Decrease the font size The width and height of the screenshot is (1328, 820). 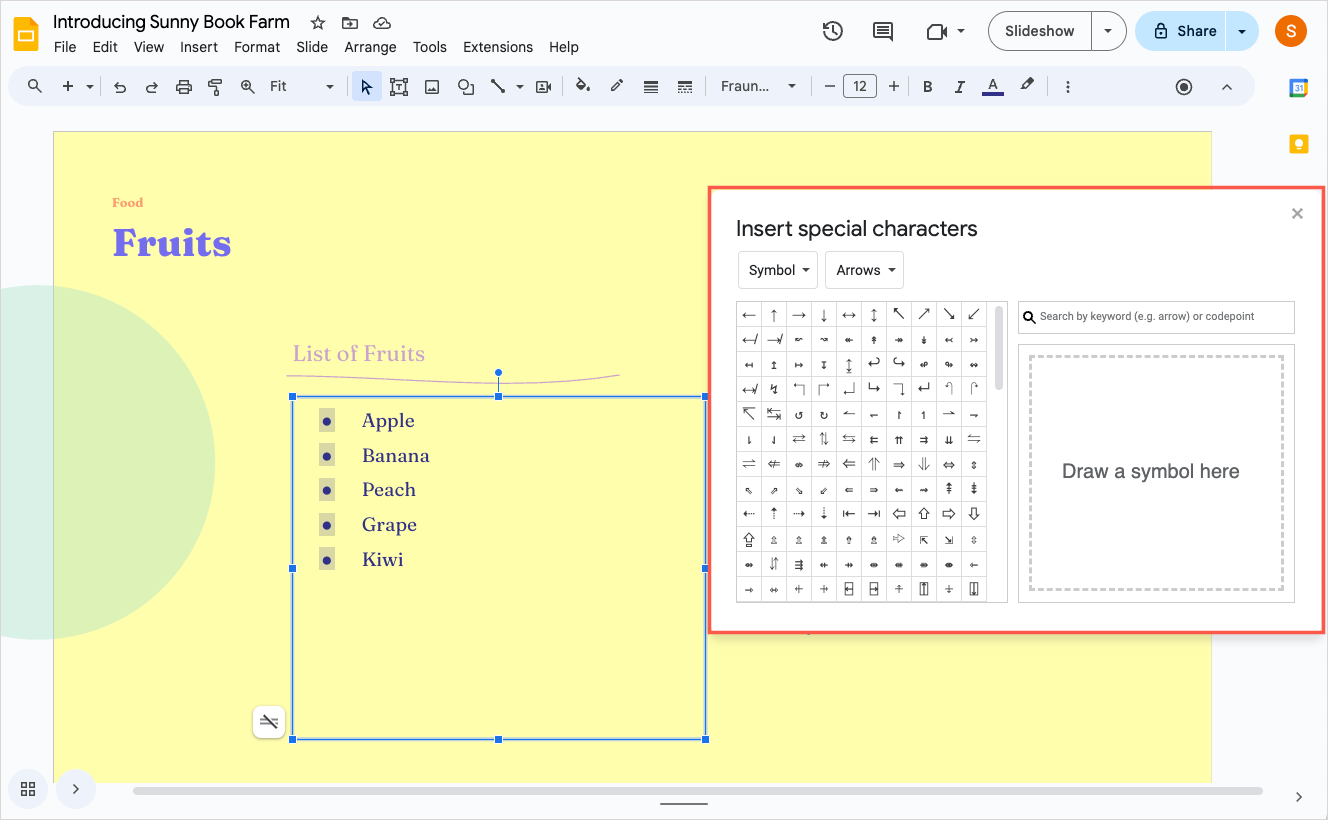pos(829,87)
